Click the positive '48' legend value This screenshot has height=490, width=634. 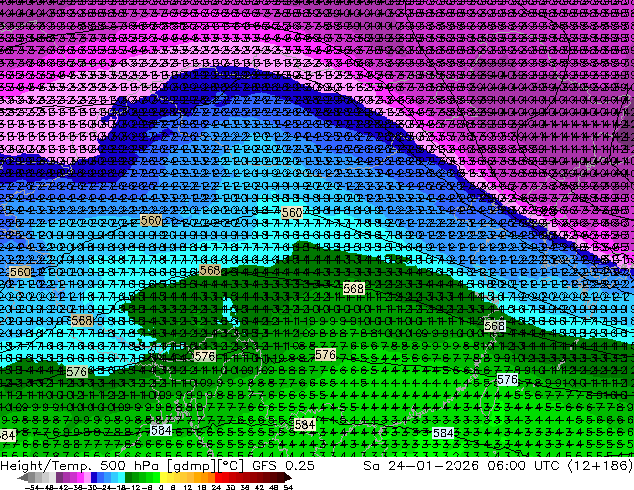click(x=274, y=488)
